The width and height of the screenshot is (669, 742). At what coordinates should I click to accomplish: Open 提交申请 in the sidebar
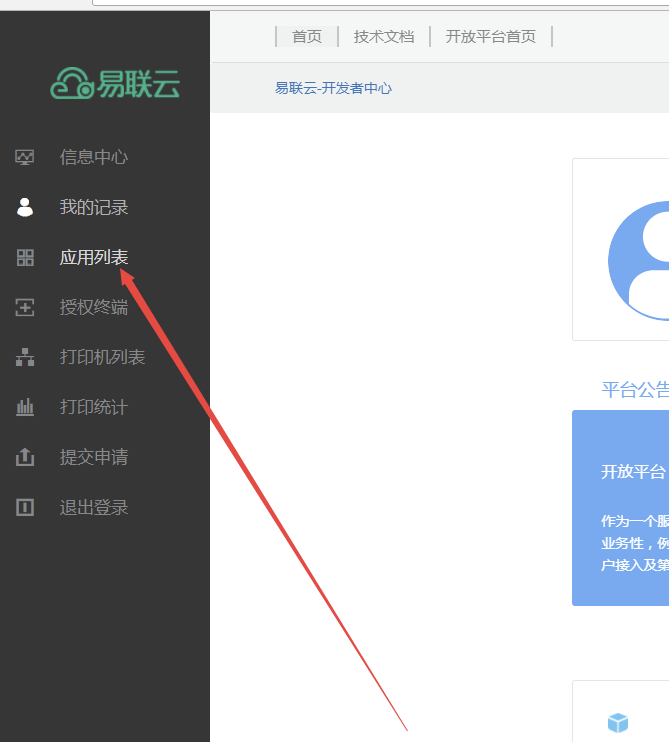(x=94, y=457)
